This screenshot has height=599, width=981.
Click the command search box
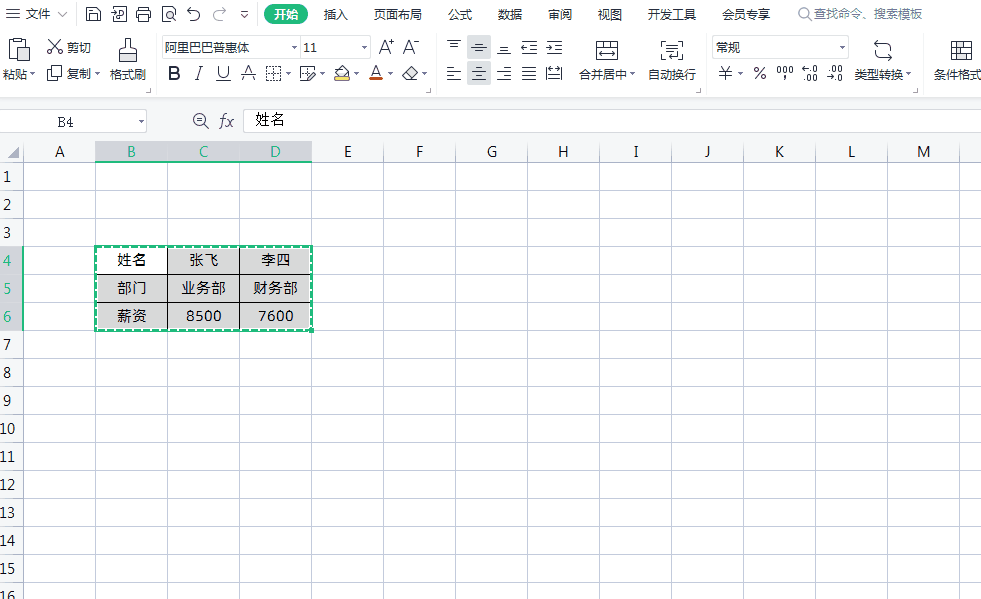[x=860, y=14]
